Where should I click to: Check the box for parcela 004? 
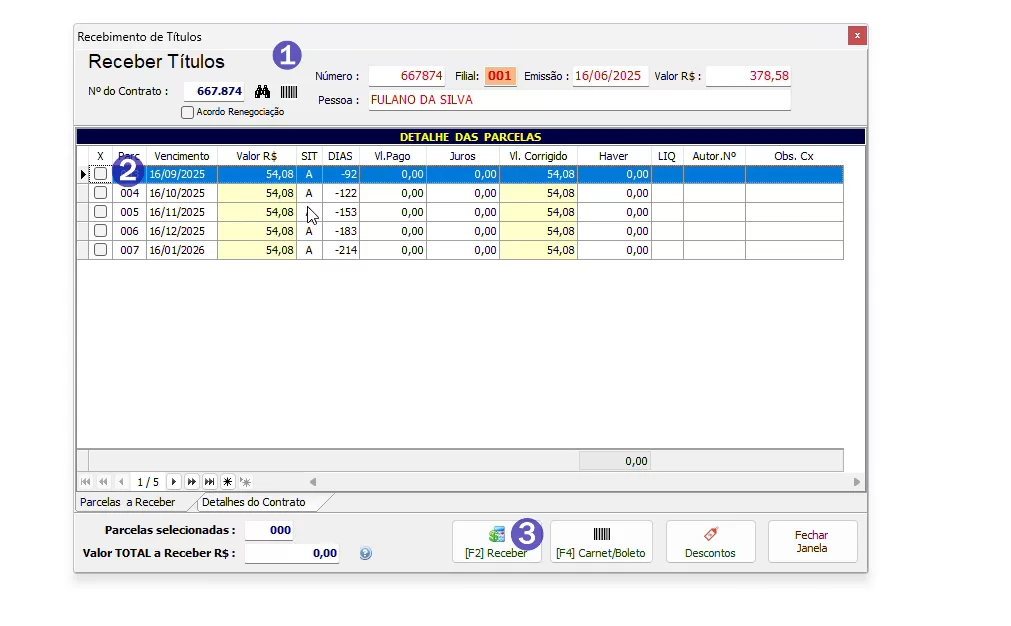click(x=100, y=193)
